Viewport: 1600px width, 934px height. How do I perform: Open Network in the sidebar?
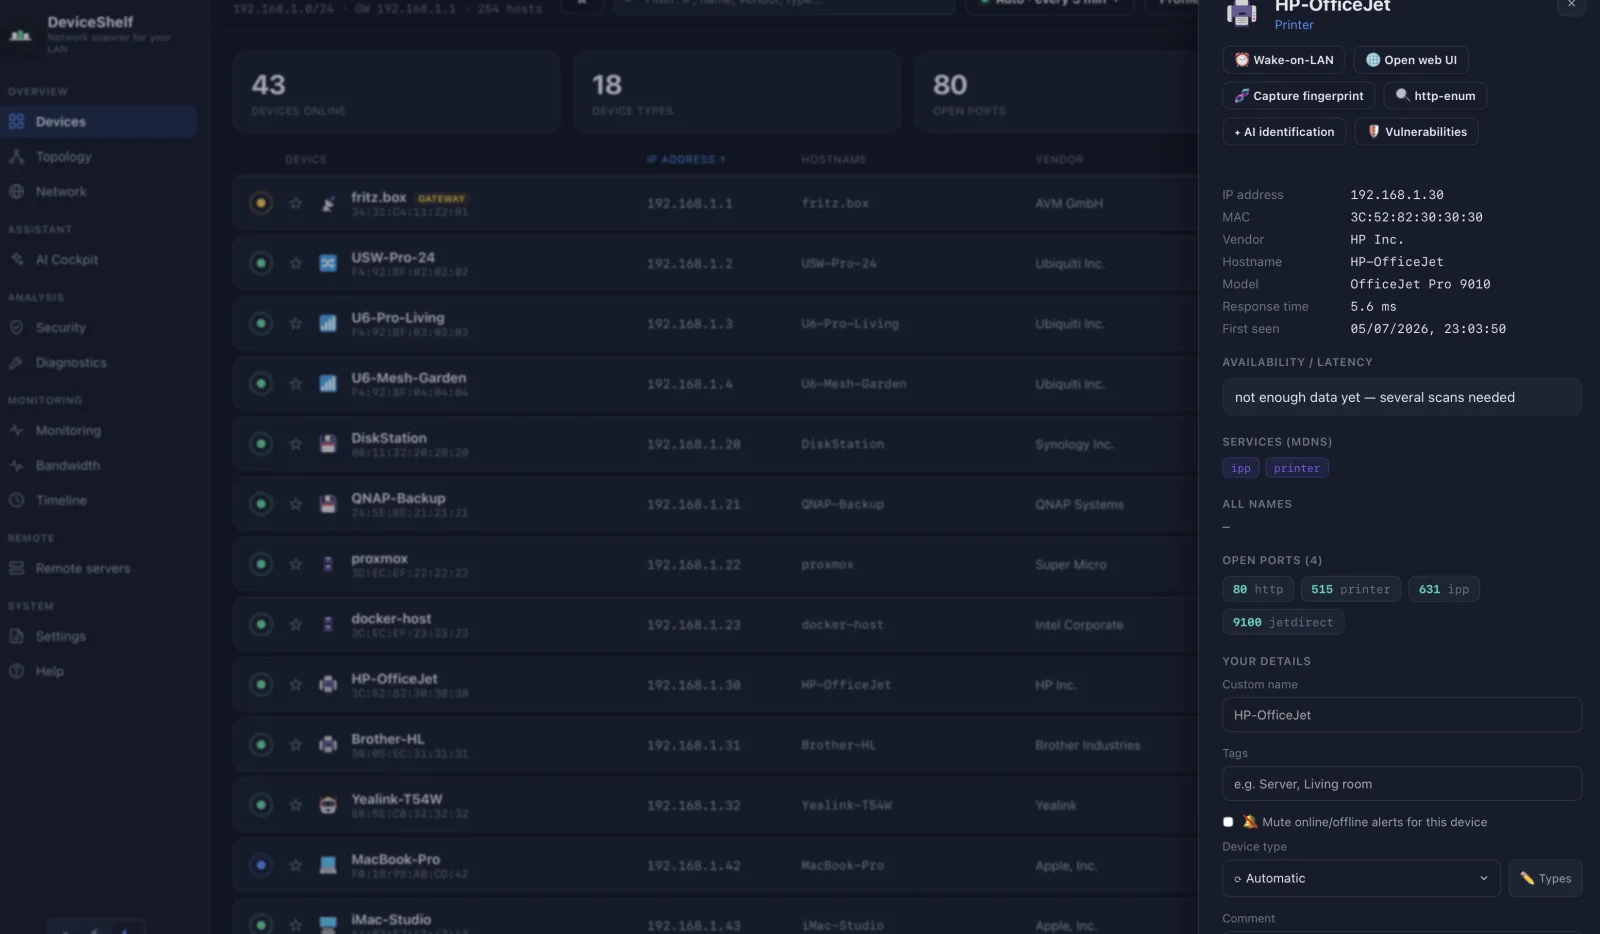pyautogui.click(x=98, y=192)
